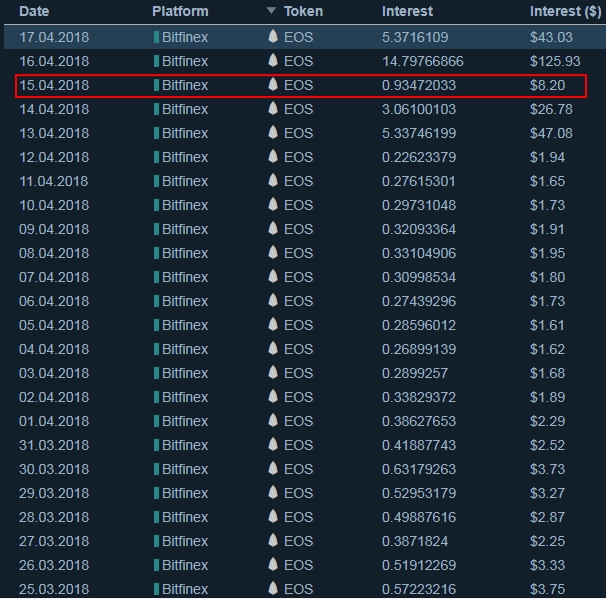Click the EOS icon in the 31.03.2018 row
Viewport: 606px width, 599px height.
(x=273, y=444)
